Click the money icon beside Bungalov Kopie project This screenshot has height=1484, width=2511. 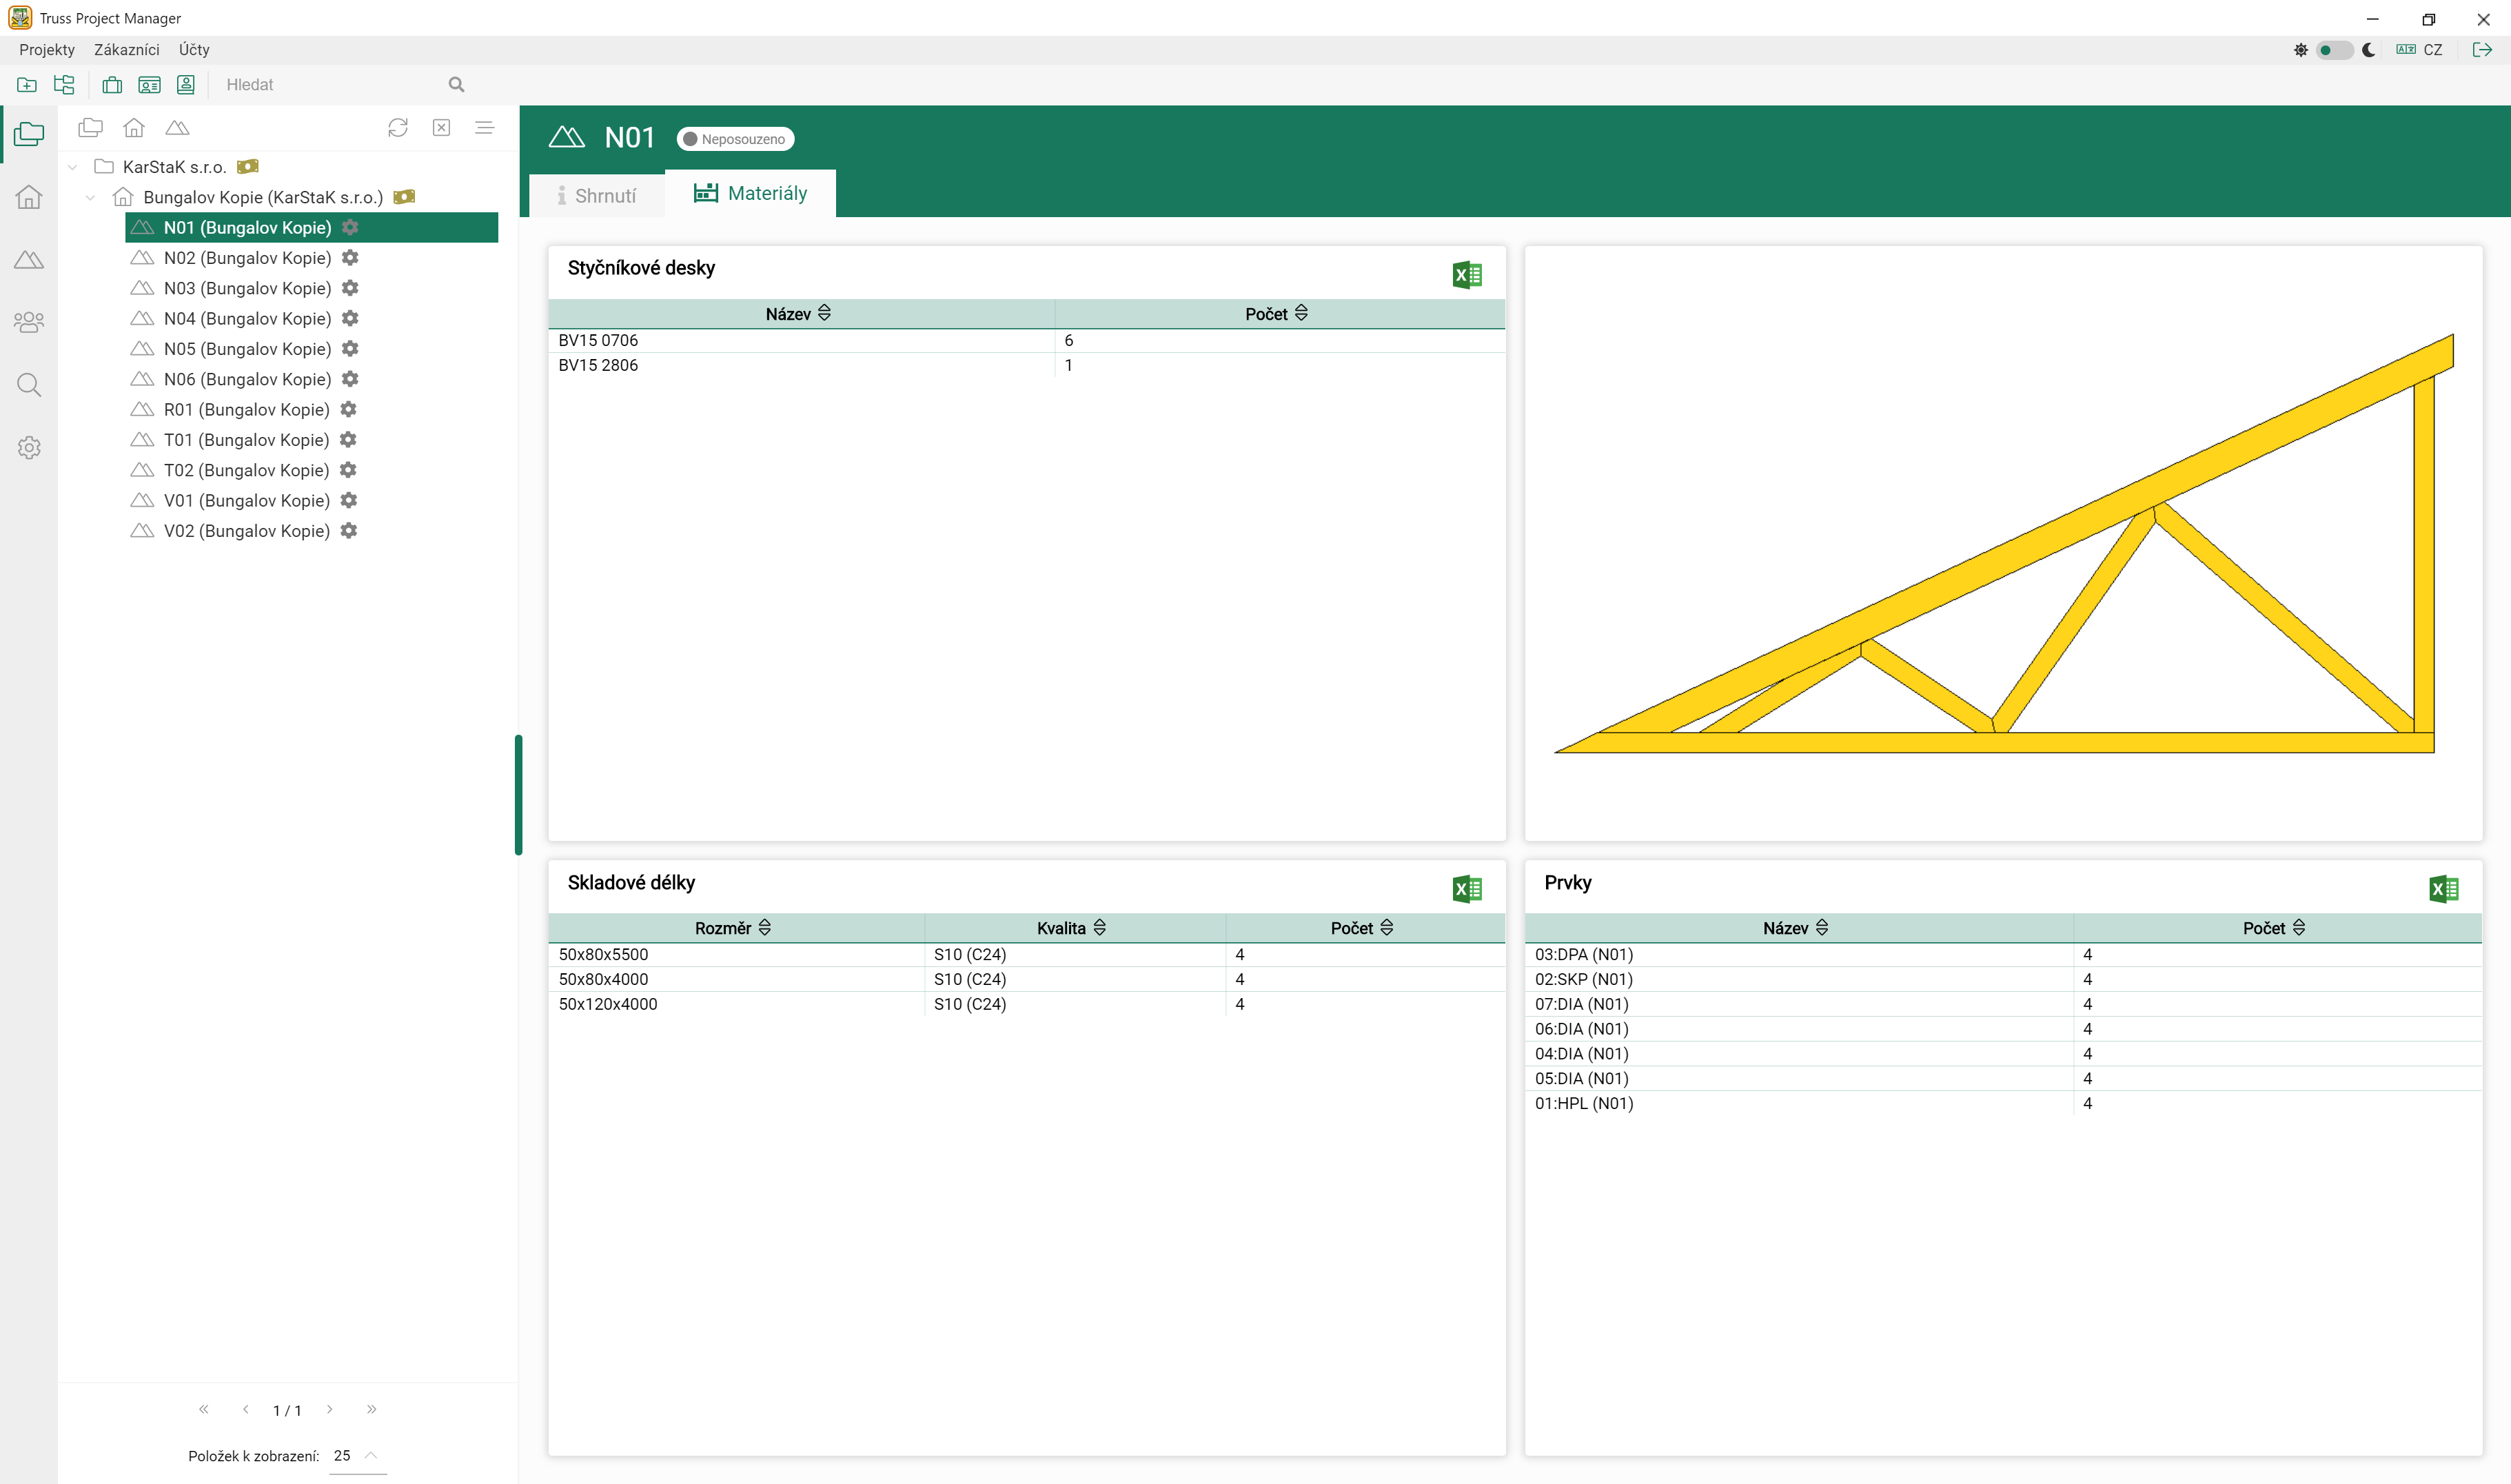(x=404, y=197)
